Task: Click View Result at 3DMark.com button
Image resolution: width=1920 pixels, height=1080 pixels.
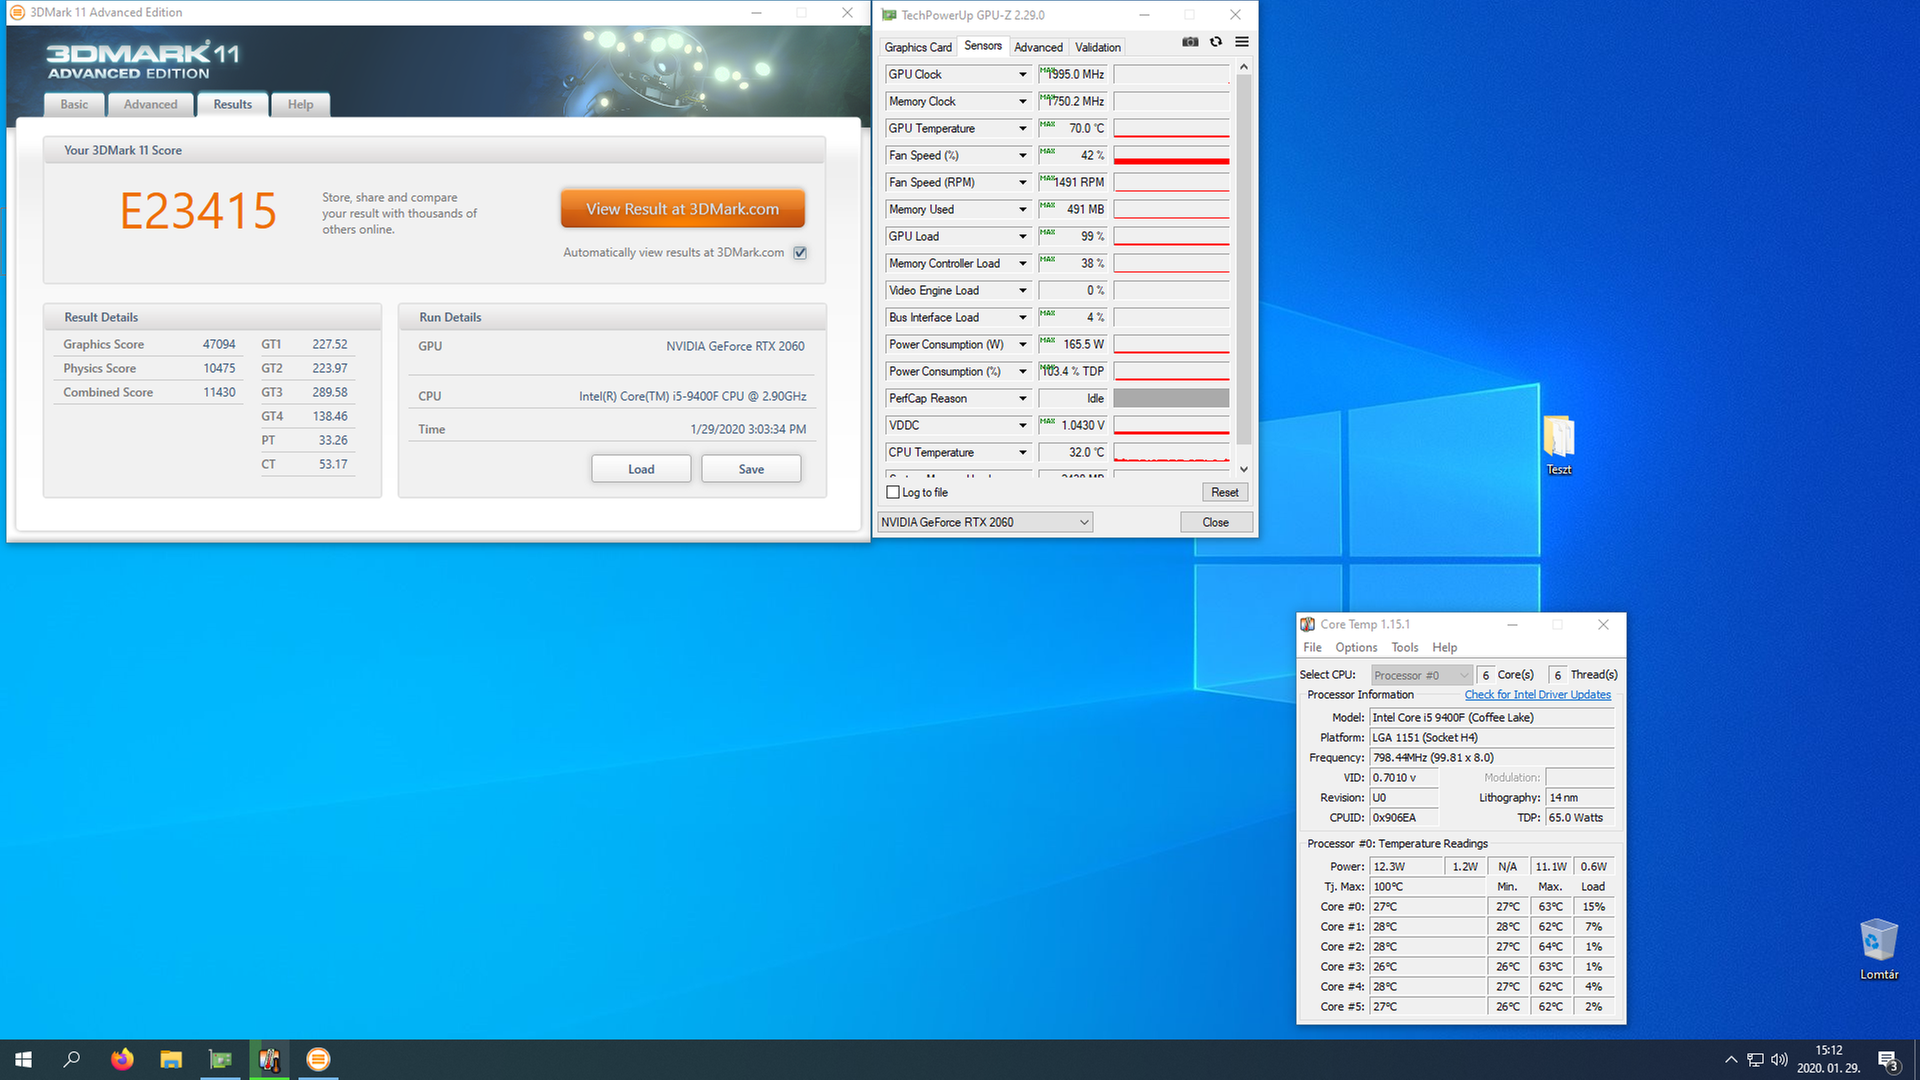Action: (683, 209)
